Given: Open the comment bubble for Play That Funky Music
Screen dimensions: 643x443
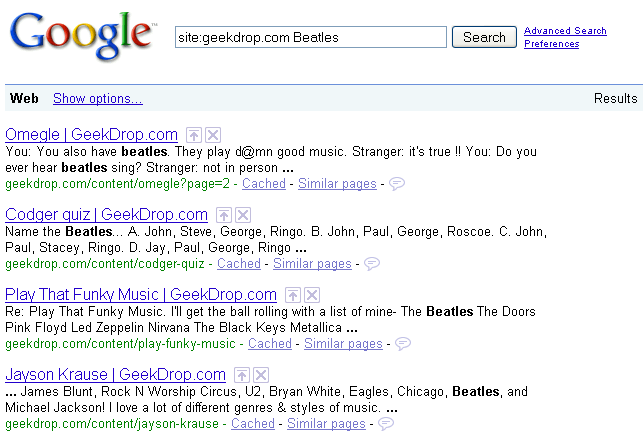Looking at the screenshot, I should click(403, 344).
